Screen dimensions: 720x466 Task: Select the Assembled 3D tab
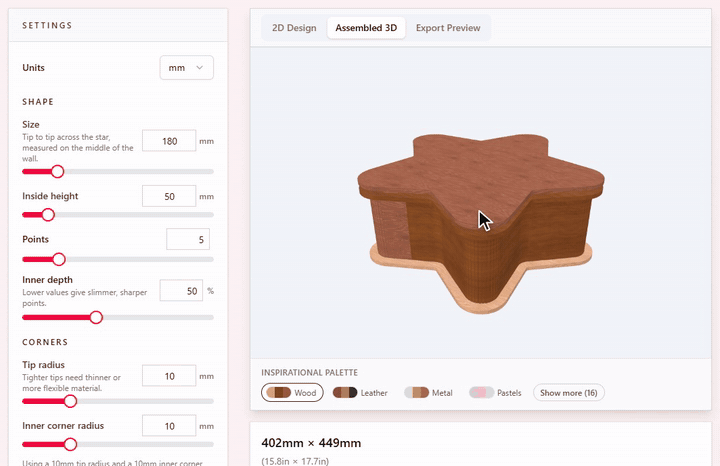[x=366, y=28]
